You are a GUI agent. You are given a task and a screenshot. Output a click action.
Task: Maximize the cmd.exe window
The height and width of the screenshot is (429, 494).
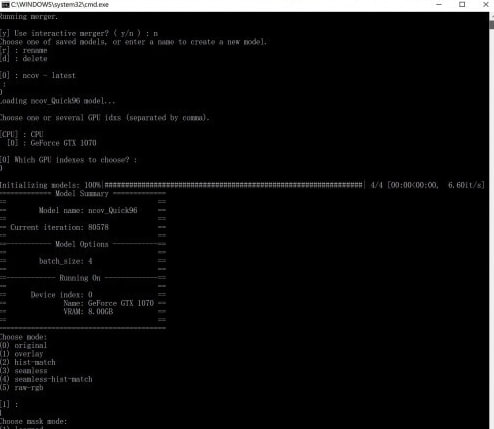point(462,5)
